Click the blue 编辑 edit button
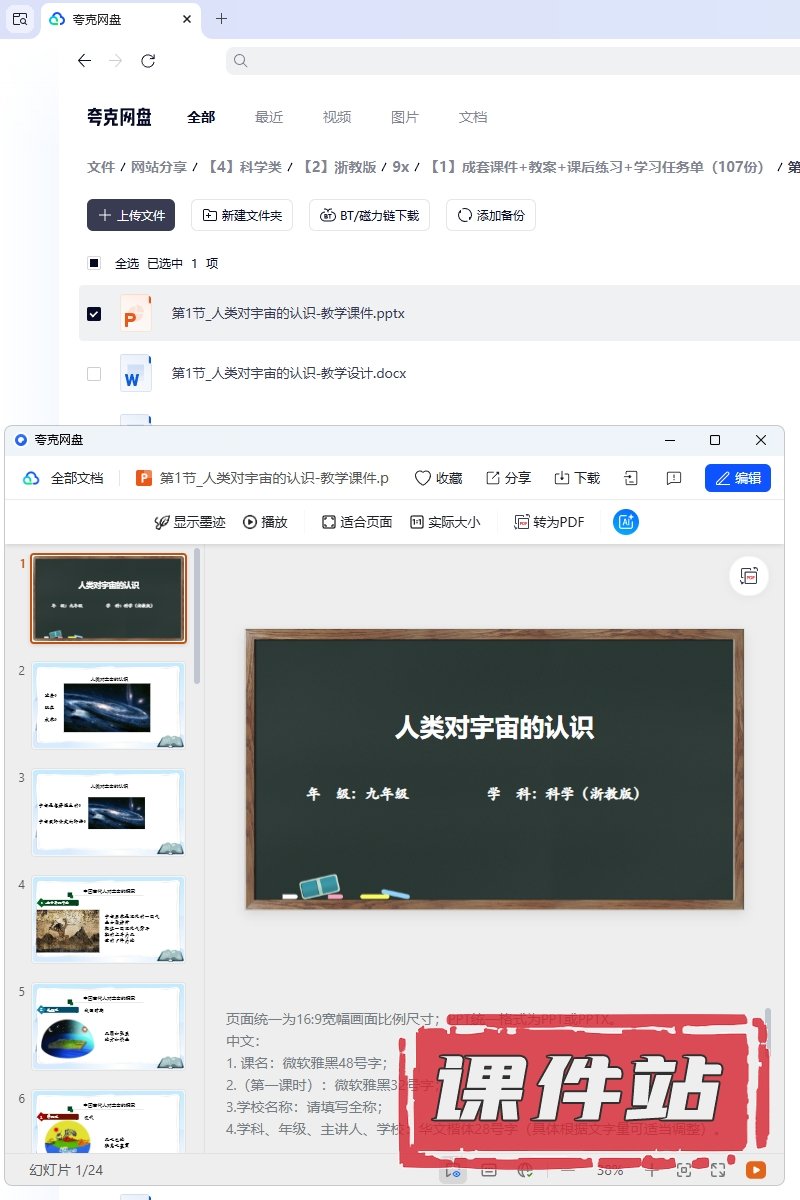Image resolution: width=800 pixels, height=1200 pixels. [x=737, y=478]
